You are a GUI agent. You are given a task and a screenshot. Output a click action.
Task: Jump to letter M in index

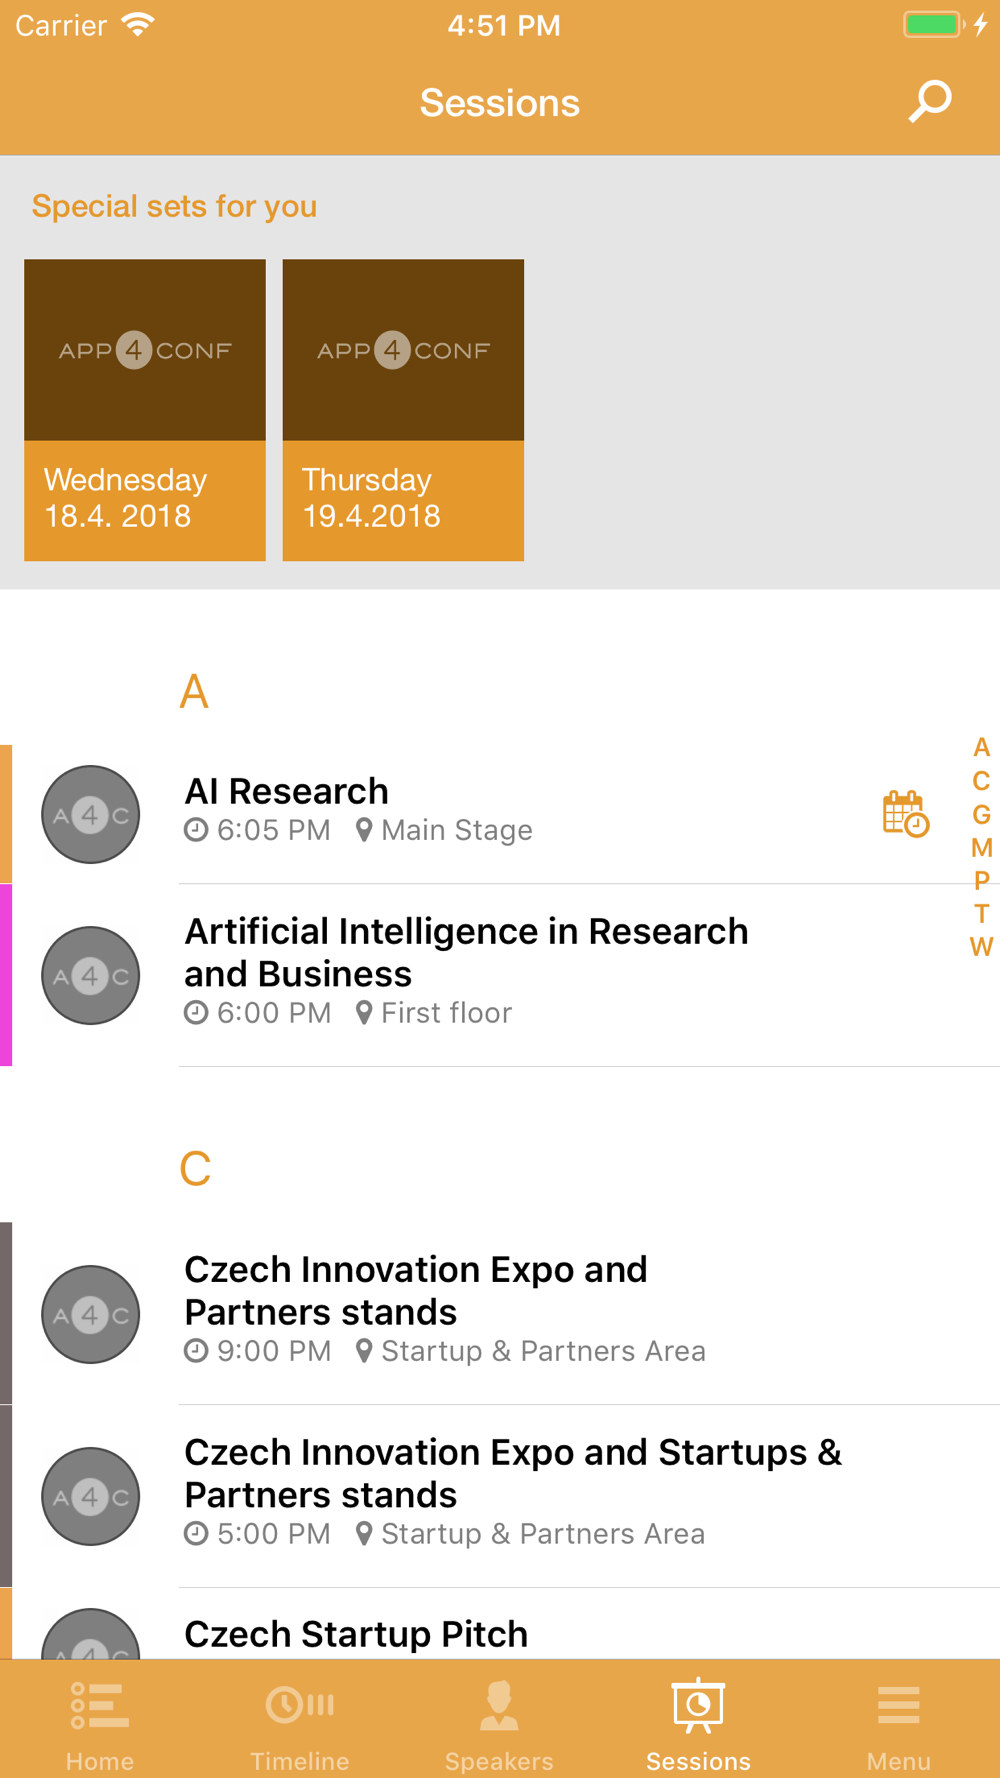(x=981, y=848)
